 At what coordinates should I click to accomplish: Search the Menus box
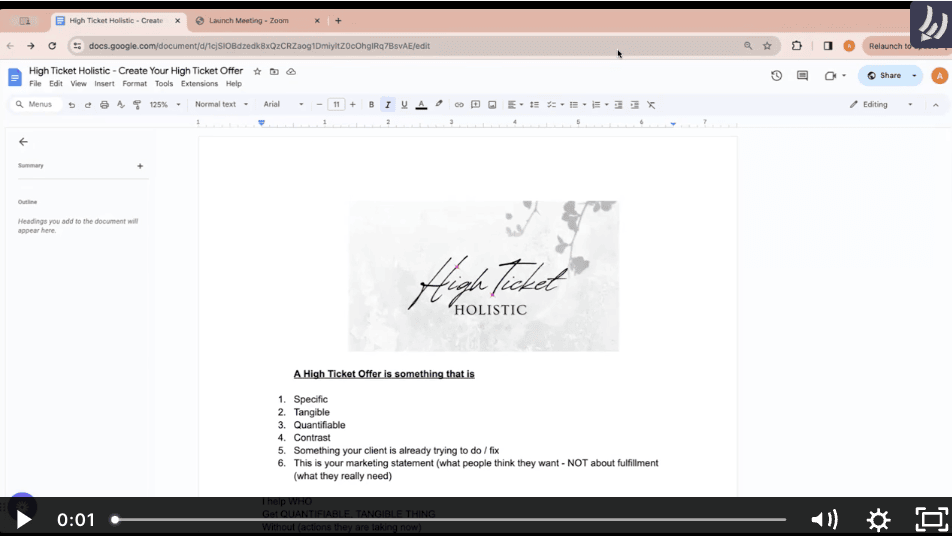(x=35, y=104)
